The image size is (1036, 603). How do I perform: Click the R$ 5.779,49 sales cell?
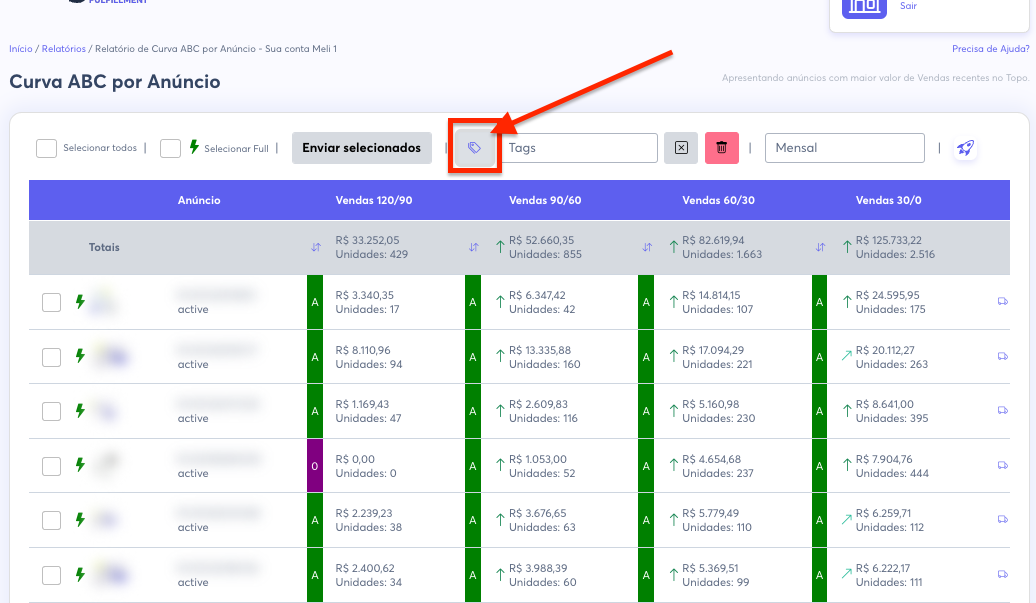(x=711, y=513)
